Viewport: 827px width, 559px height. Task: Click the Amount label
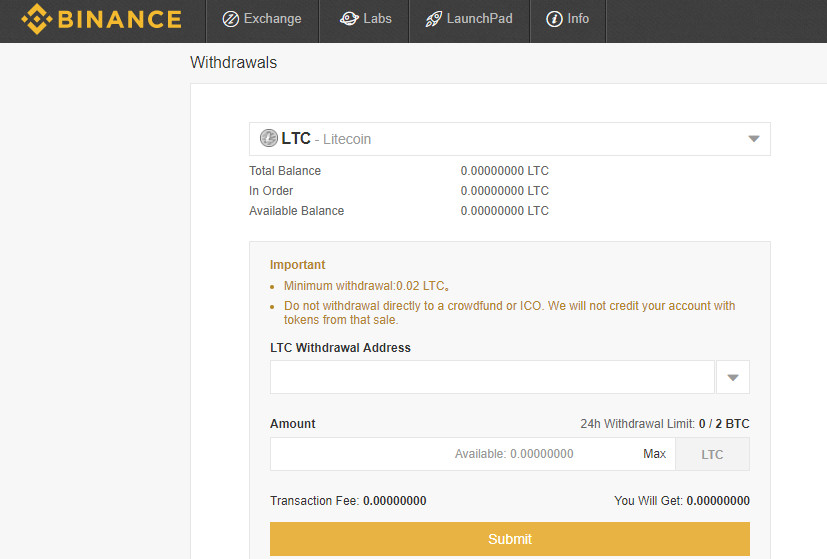point(292,423)
